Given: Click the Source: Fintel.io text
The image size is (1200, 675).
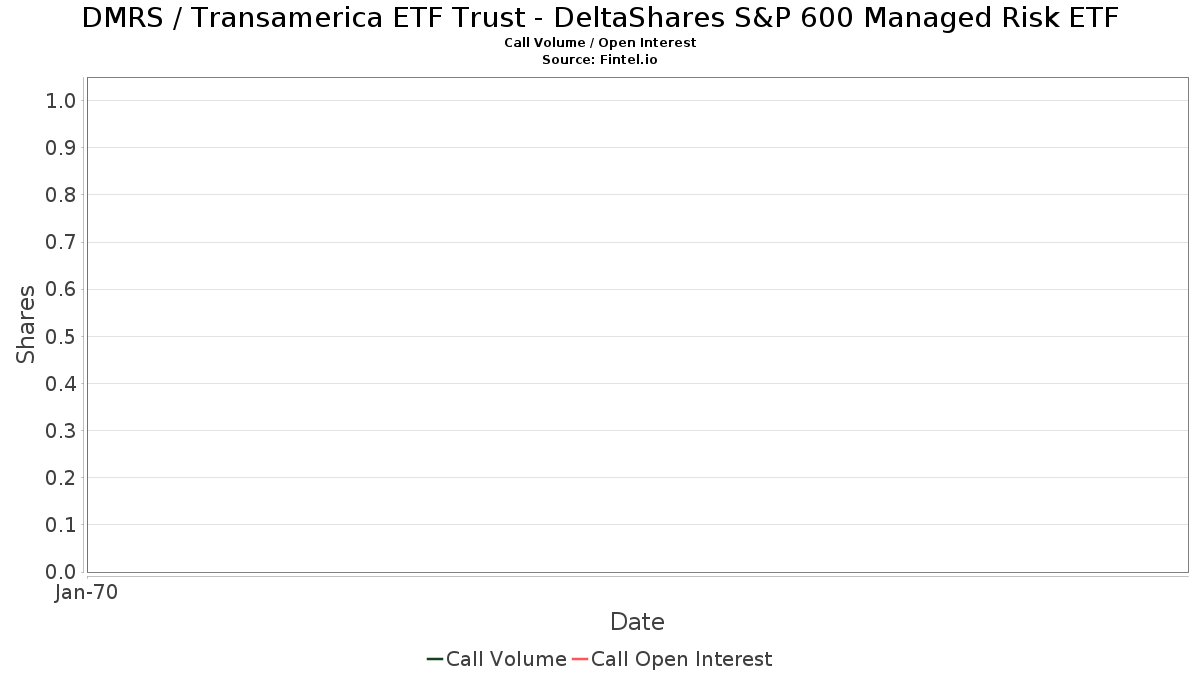Looking at the screenshot, I should (600, 60).
